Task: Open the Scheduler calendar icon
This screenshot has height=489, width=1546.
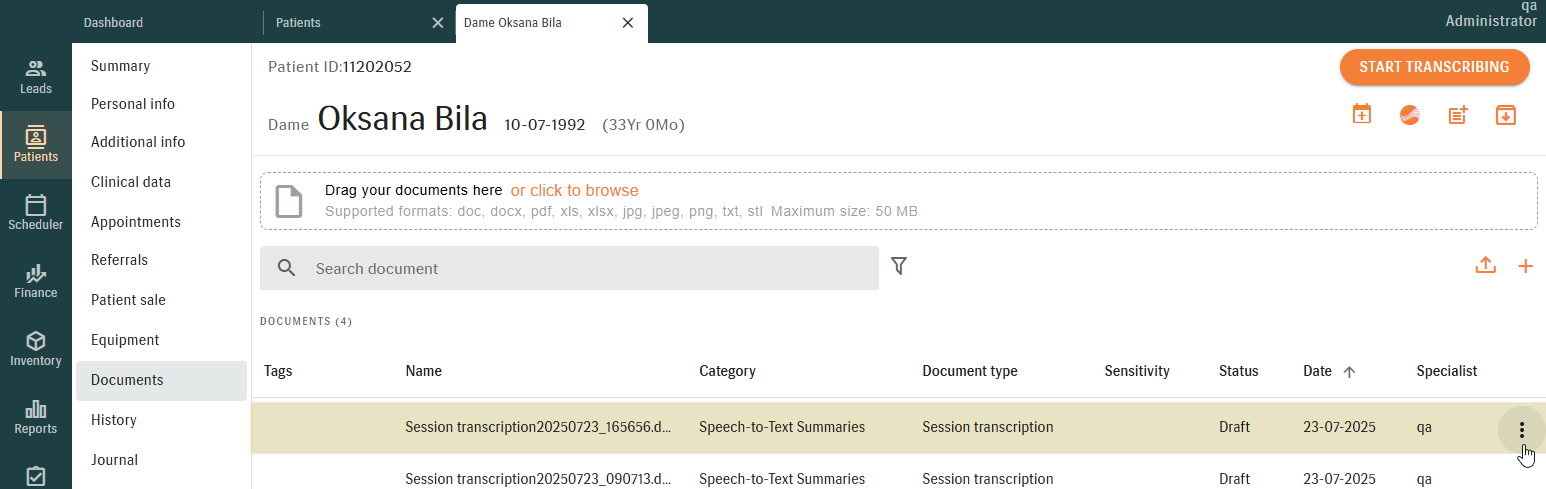Action: coord(36,205)
